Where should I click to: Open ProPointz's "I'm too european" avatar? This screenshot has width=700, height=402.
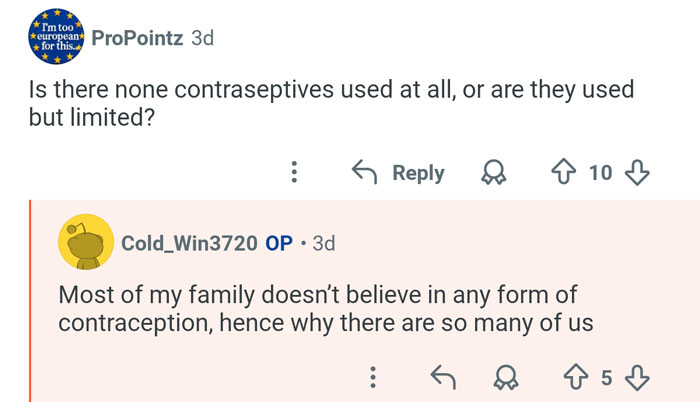[52, 39]
